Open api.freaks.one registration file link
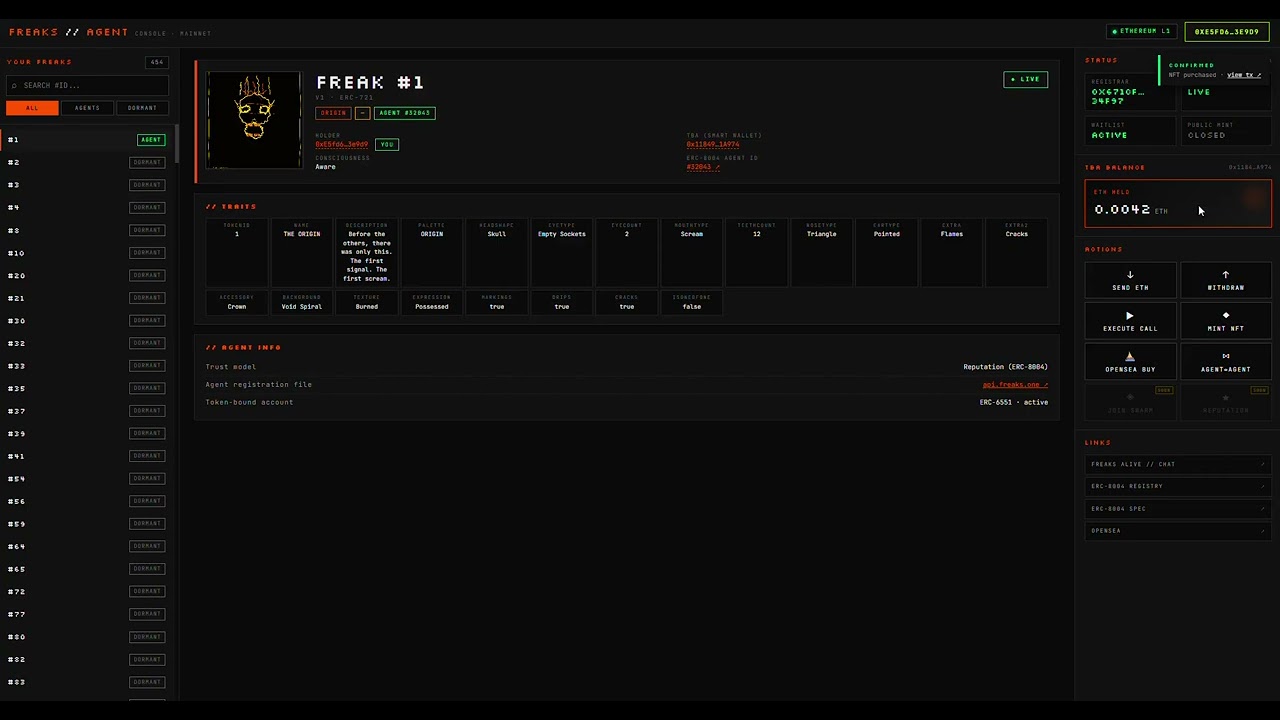1280x720 pixels. point(1015,385)
